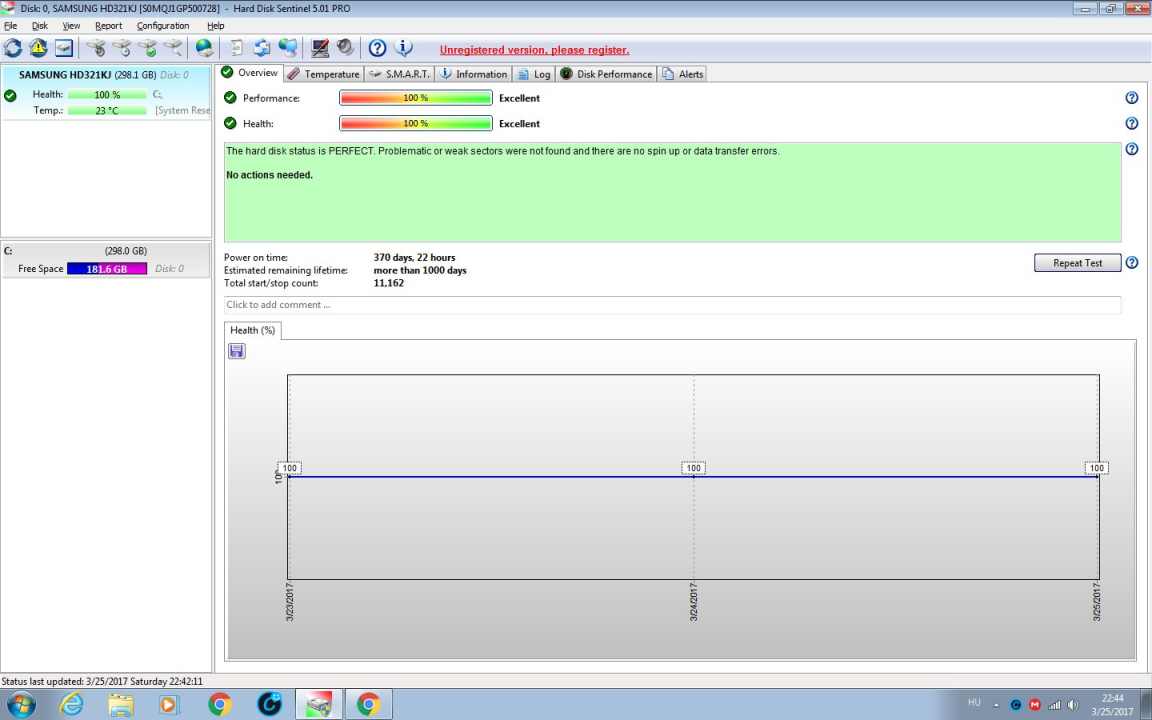Click the disk test icon with stethoscope
Image resolution: width=1152 pixels, height=720 pixels.
pos(96,48)
